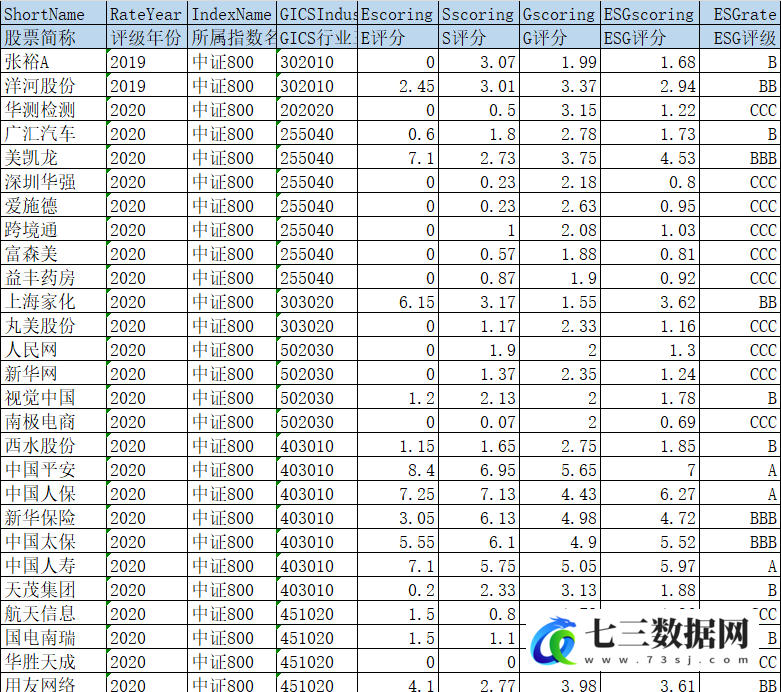
Task: Select the IndexName header cell
Action: point(232,13)
